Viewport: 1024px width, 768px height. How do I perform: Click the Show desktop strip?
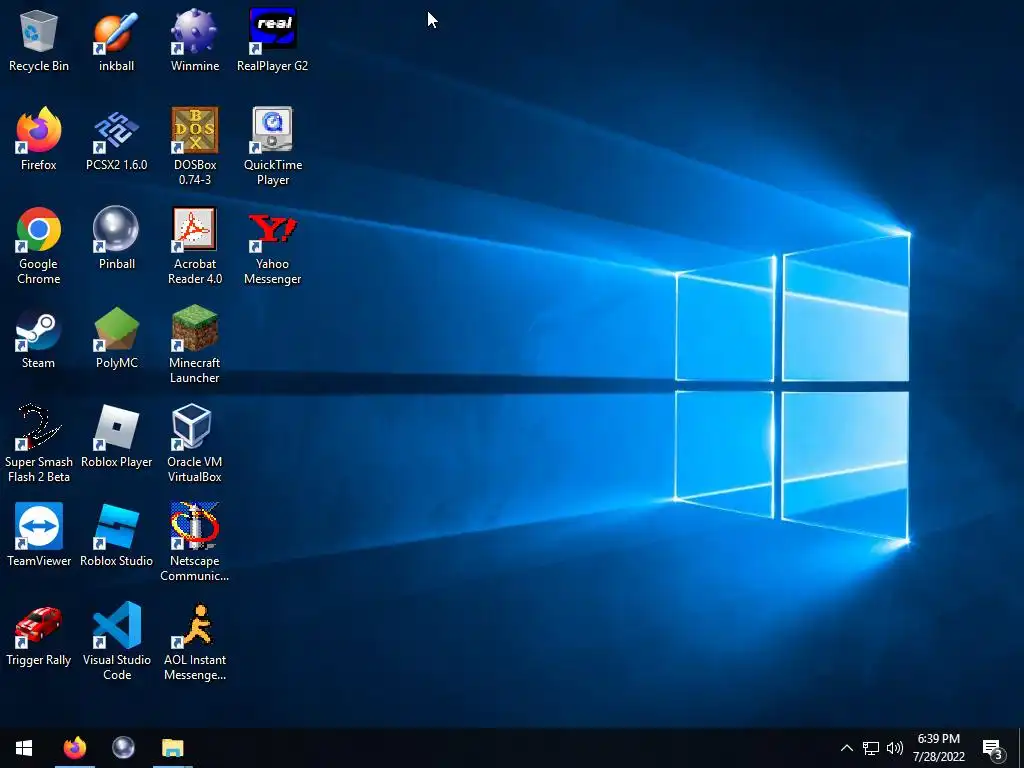point(1021,748)
